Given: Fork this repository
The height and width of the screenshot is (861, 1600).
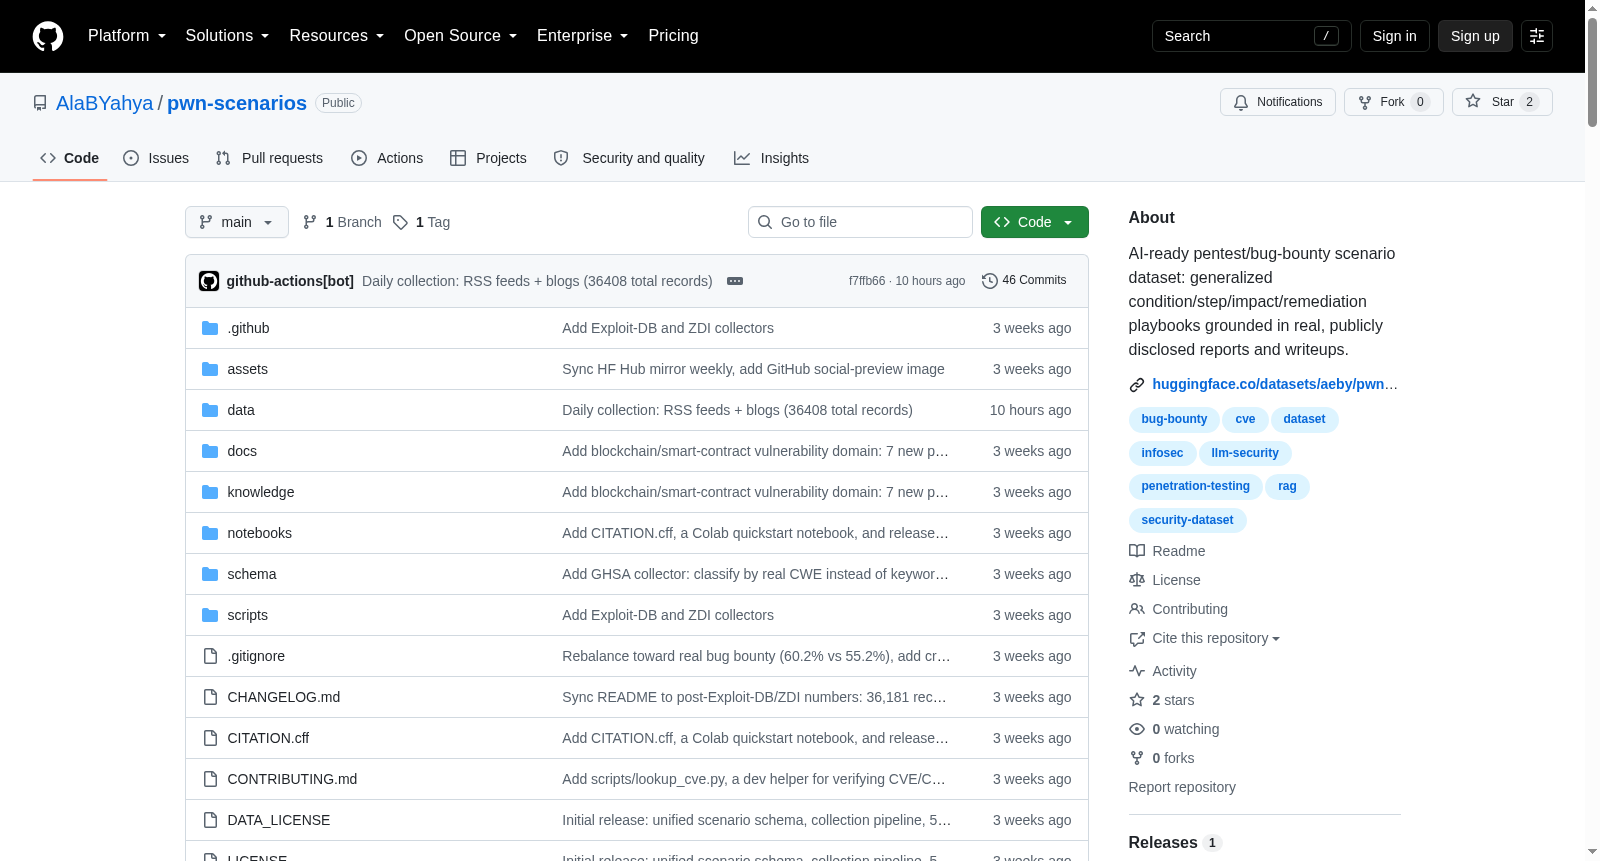Looking at the screenshot, I should point(1394,102).
